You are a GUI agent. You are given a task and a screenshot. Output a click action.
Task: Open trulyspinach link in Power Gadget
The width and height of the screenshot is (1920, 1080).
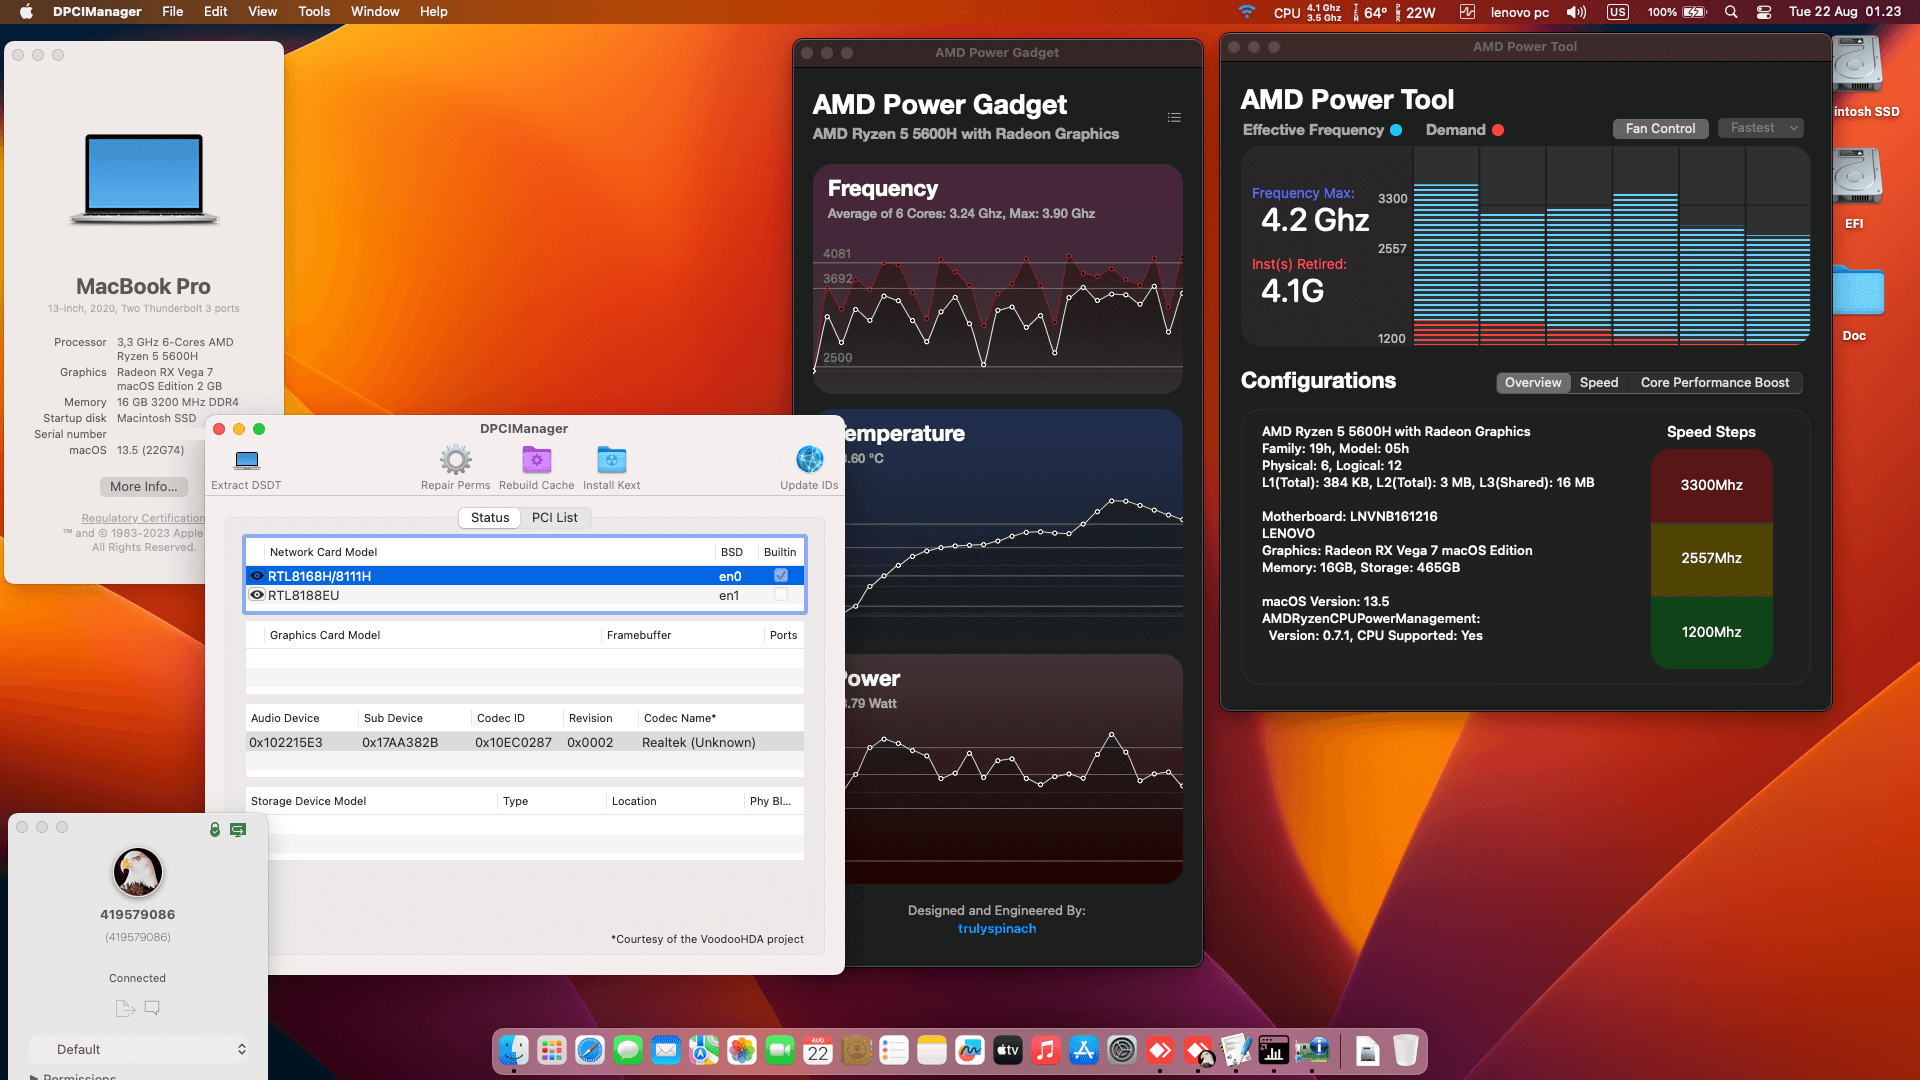pos(997,929)
